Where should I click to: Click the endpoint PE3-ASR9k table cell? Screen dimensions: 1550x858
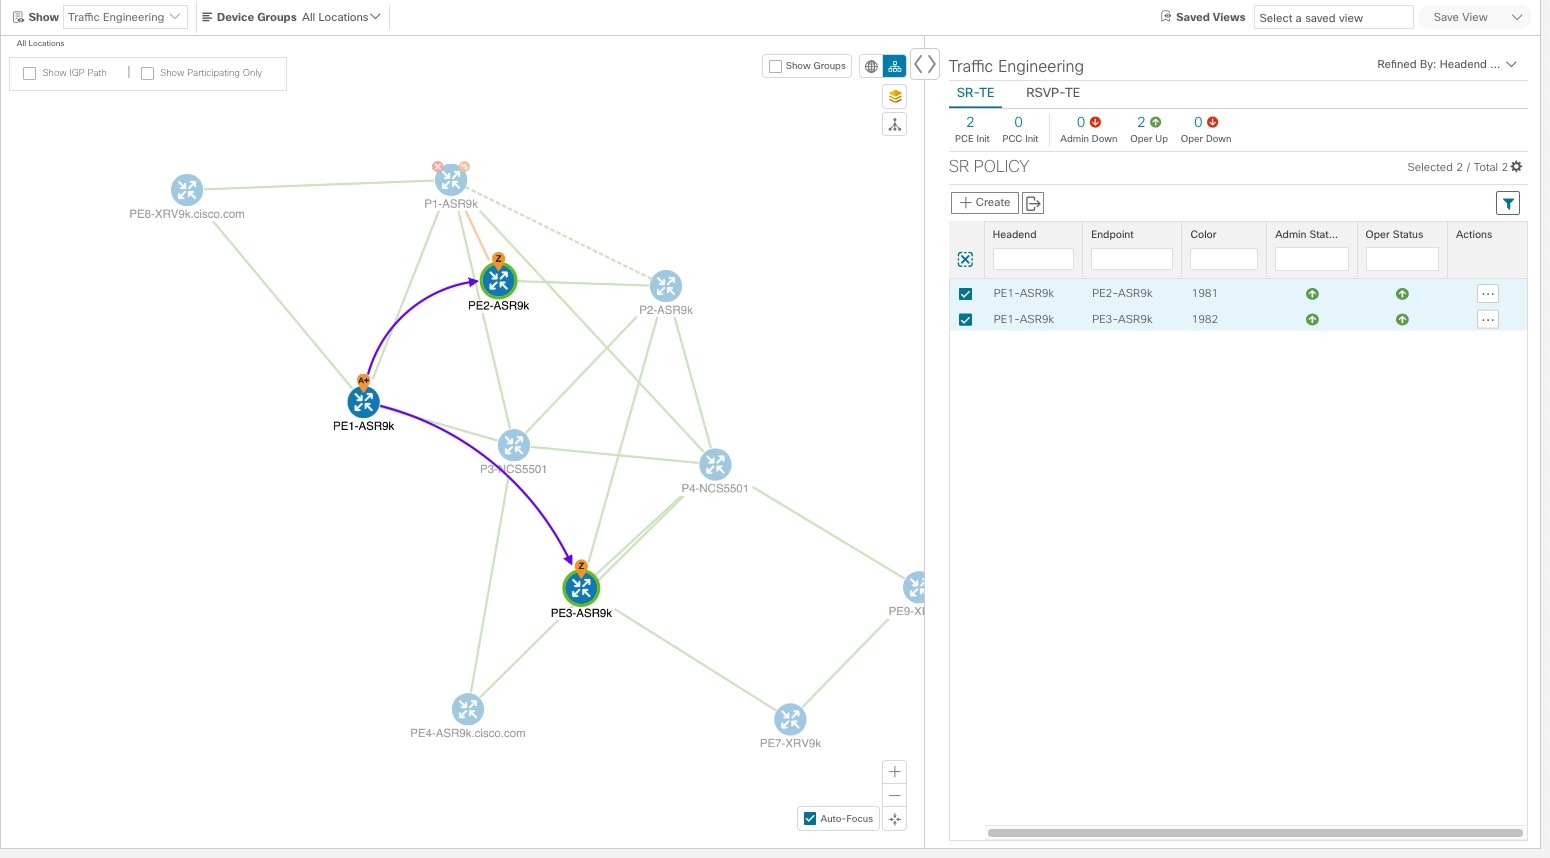tap(1122, 320)
